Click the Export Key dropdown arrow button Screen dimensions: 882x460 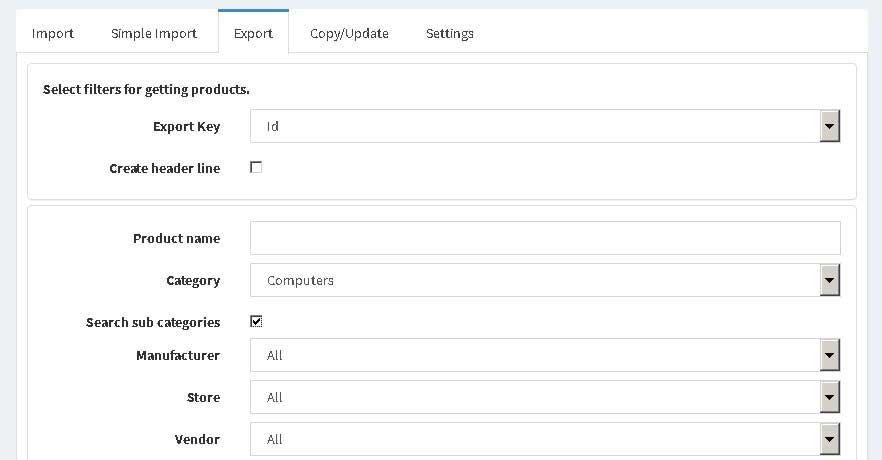coord(829,126)
